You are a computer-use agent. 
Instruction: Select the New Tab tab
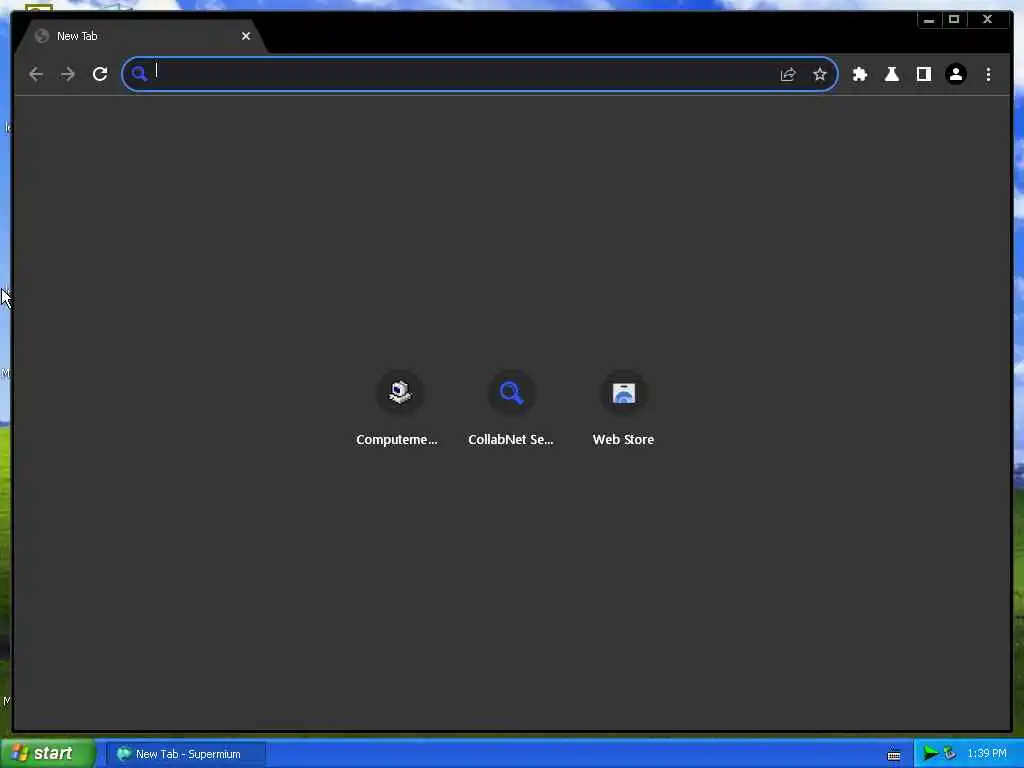(140, 37)
